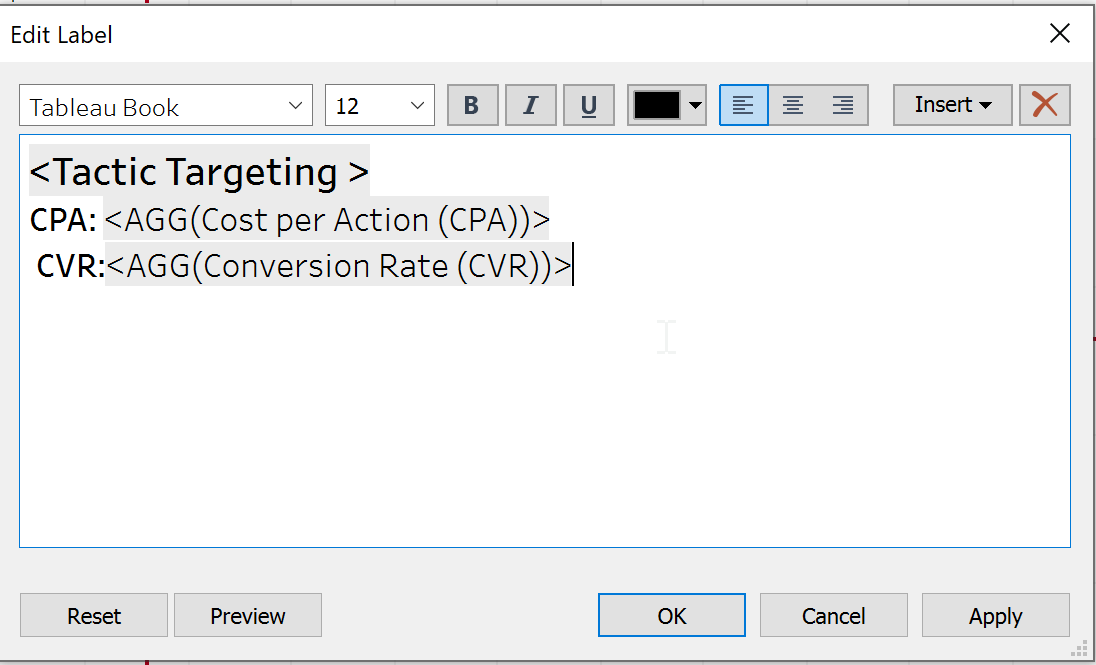
Task: Apply the label changes
Action: (996, 615)
